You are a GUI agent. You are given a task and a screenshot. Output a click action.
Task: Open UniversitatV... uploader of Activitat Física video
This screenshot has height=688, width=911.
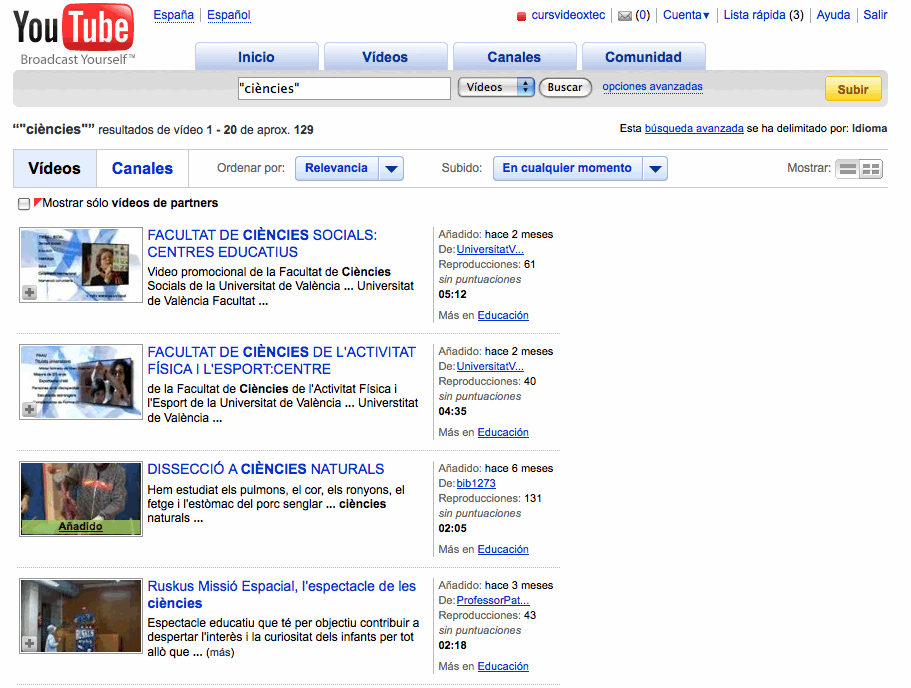(490, 366)
